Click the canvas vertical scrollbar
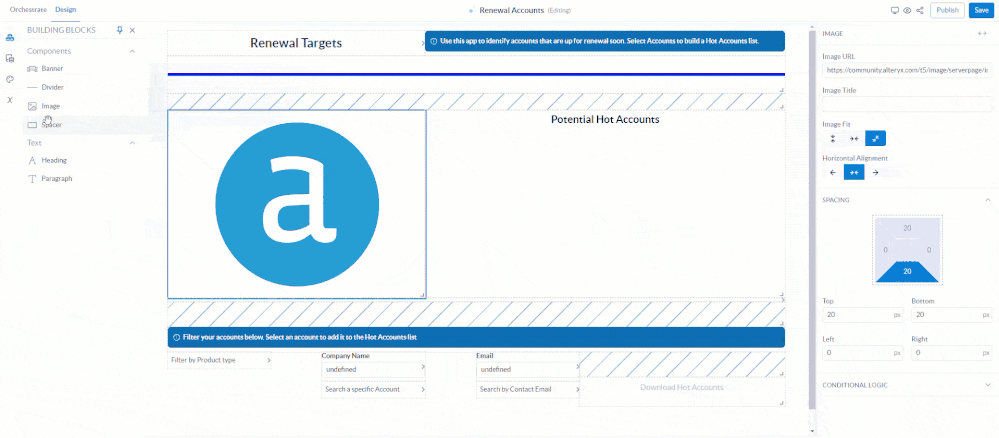The image size is (999, 438). click(x=812, y=220)
